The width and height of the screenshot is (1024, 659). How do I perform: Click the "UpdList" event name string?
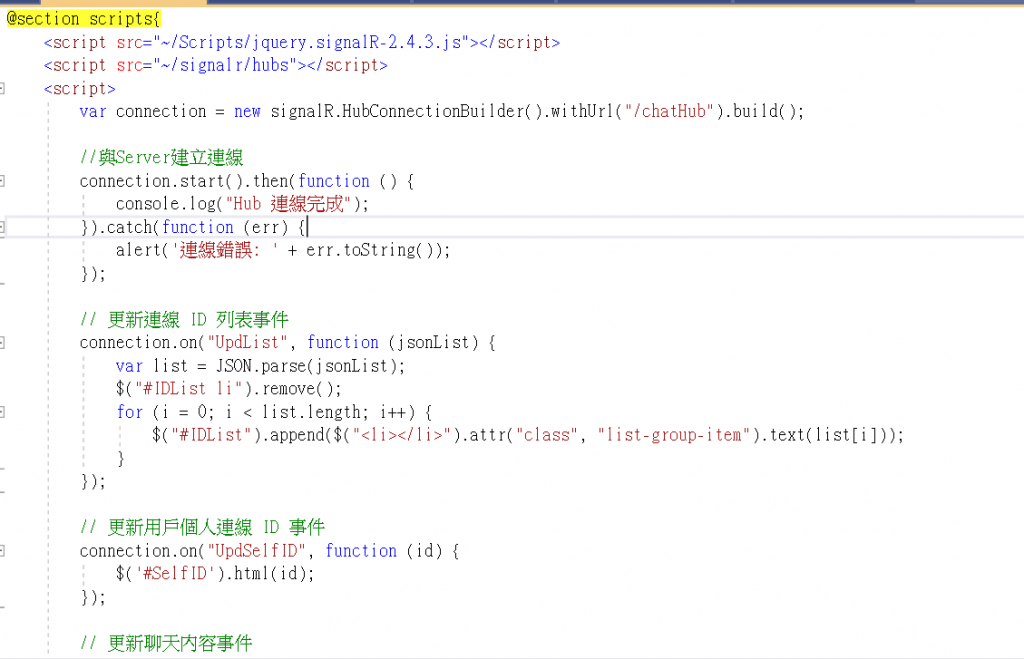(x=248, y=342)
